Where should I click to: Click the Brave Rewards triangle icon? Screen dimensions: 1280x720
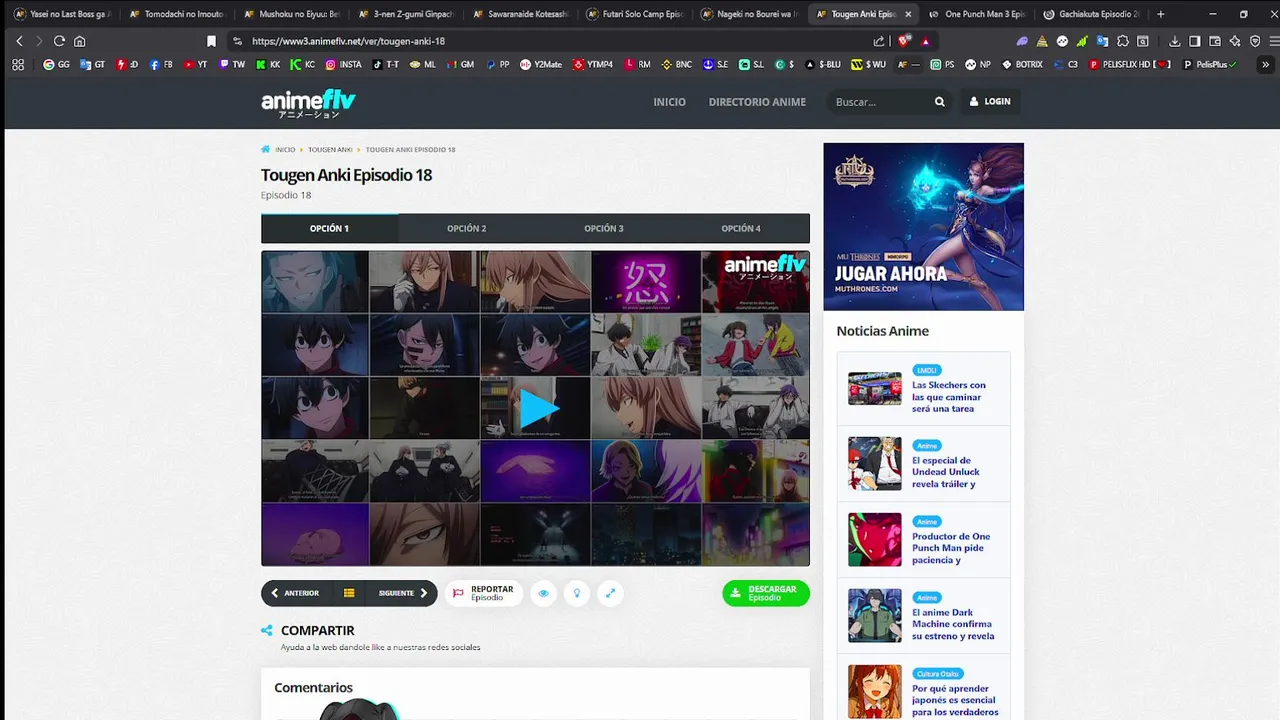click(926, 41)
